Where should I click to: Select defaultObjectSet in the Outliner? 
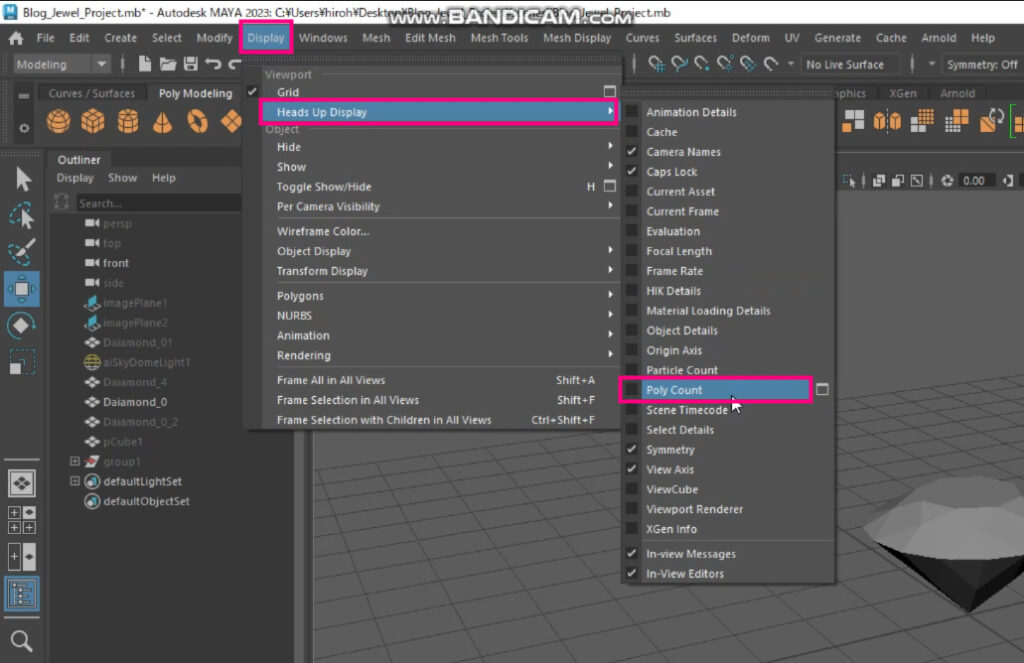click(146, 501)
